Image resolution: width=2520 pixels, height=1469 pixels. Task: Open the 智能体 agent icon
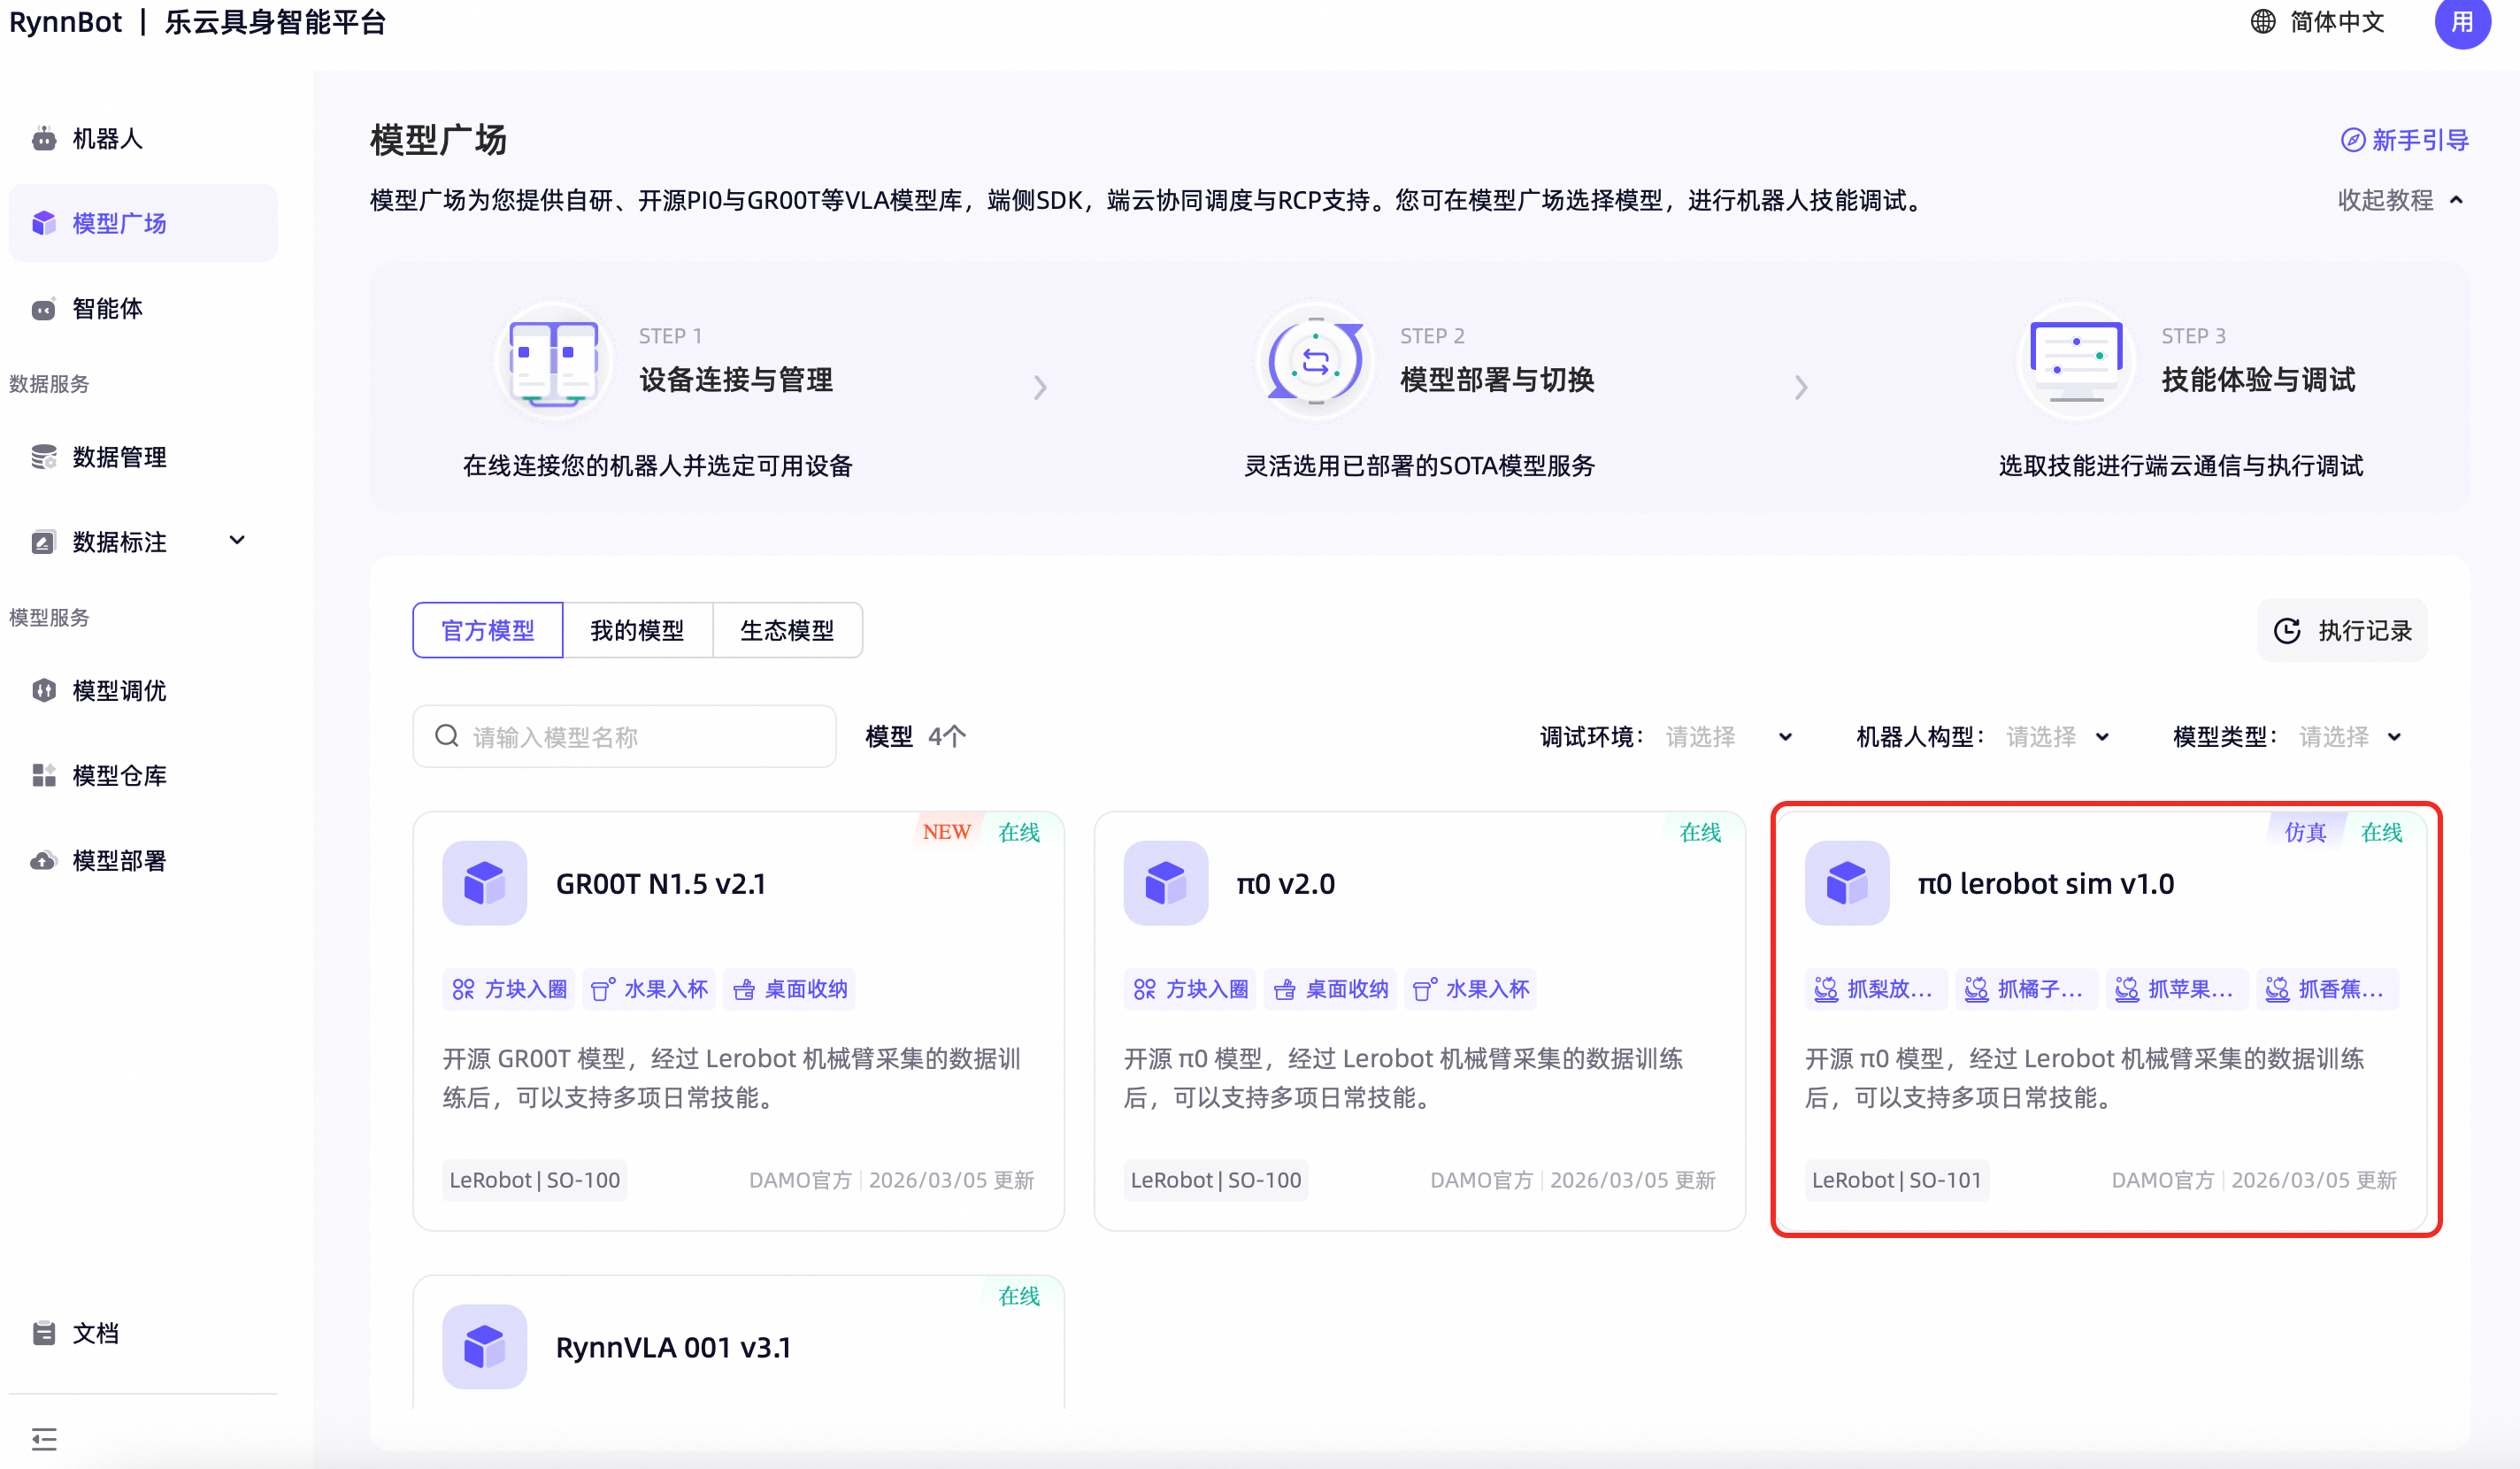43,308
